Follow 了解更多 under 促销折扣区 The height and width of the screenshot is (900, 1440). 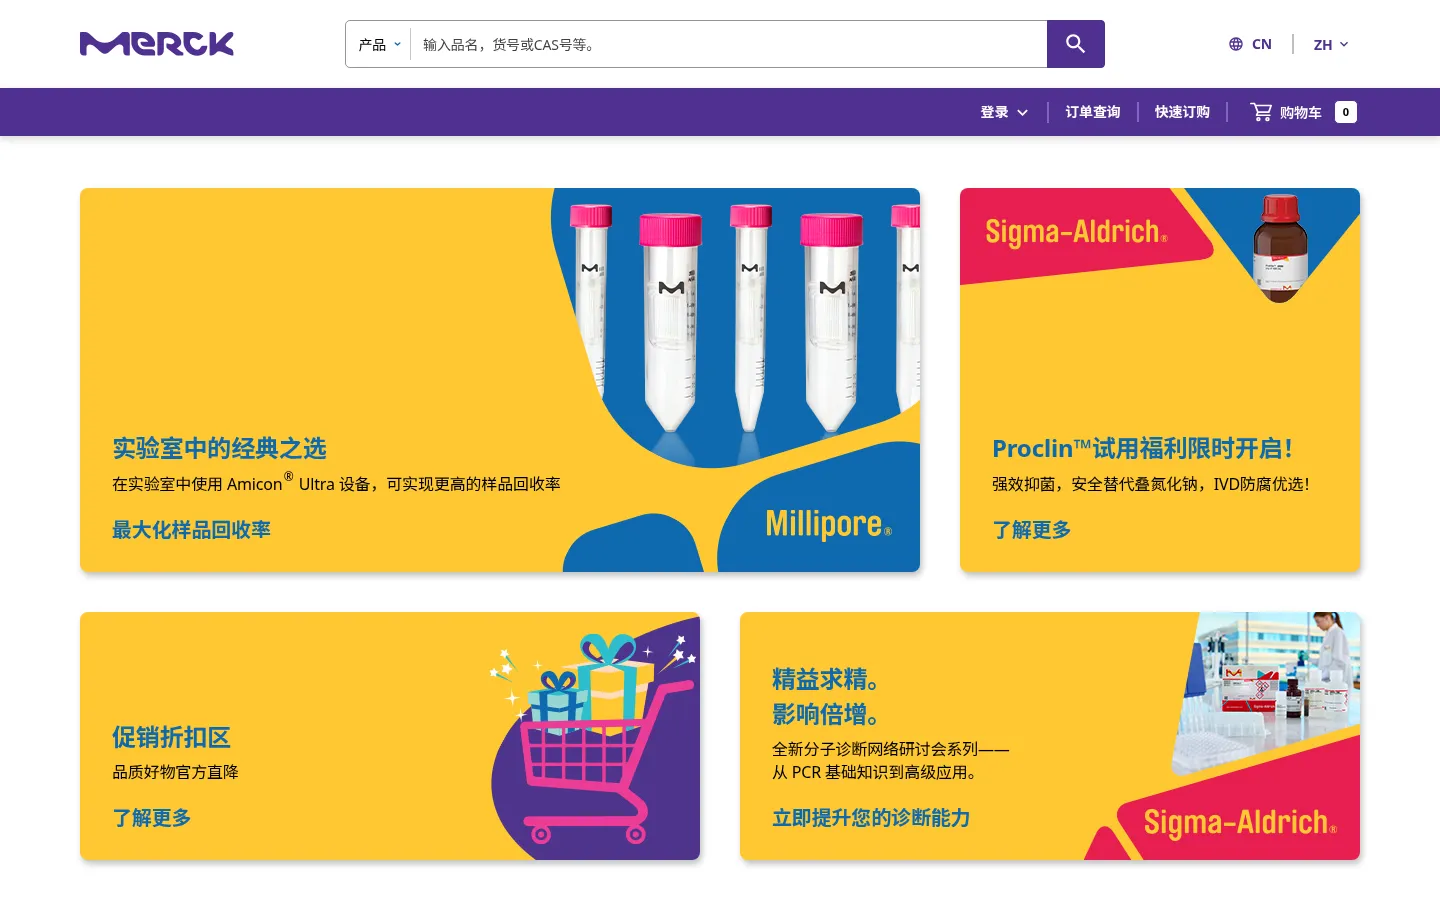pyautogui.click(x=151, y=818)
